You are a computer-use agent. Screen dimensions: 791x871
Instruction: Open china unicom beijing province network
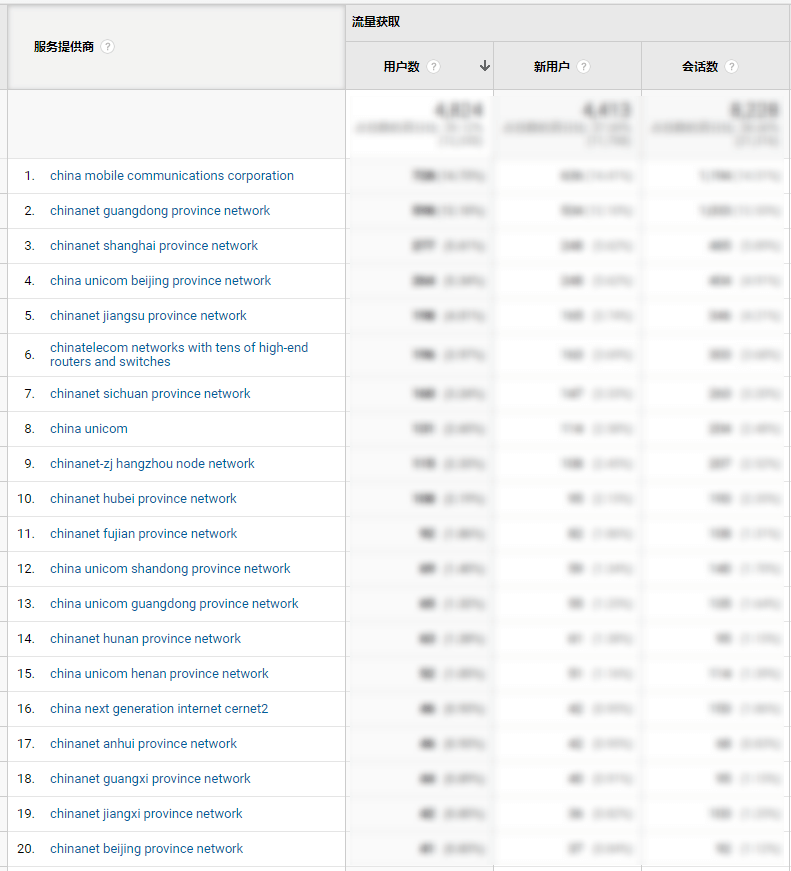(161, 281)
